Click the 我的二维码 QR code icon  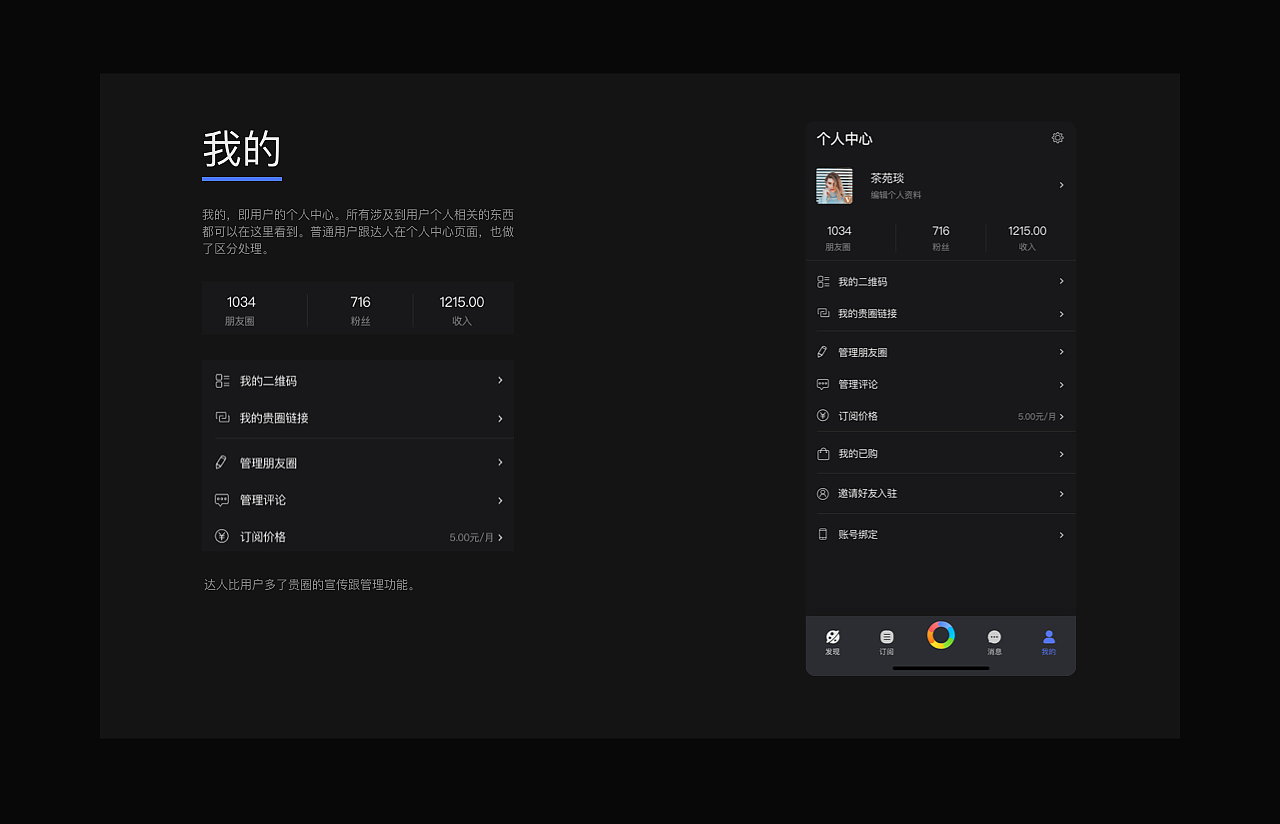822,281
